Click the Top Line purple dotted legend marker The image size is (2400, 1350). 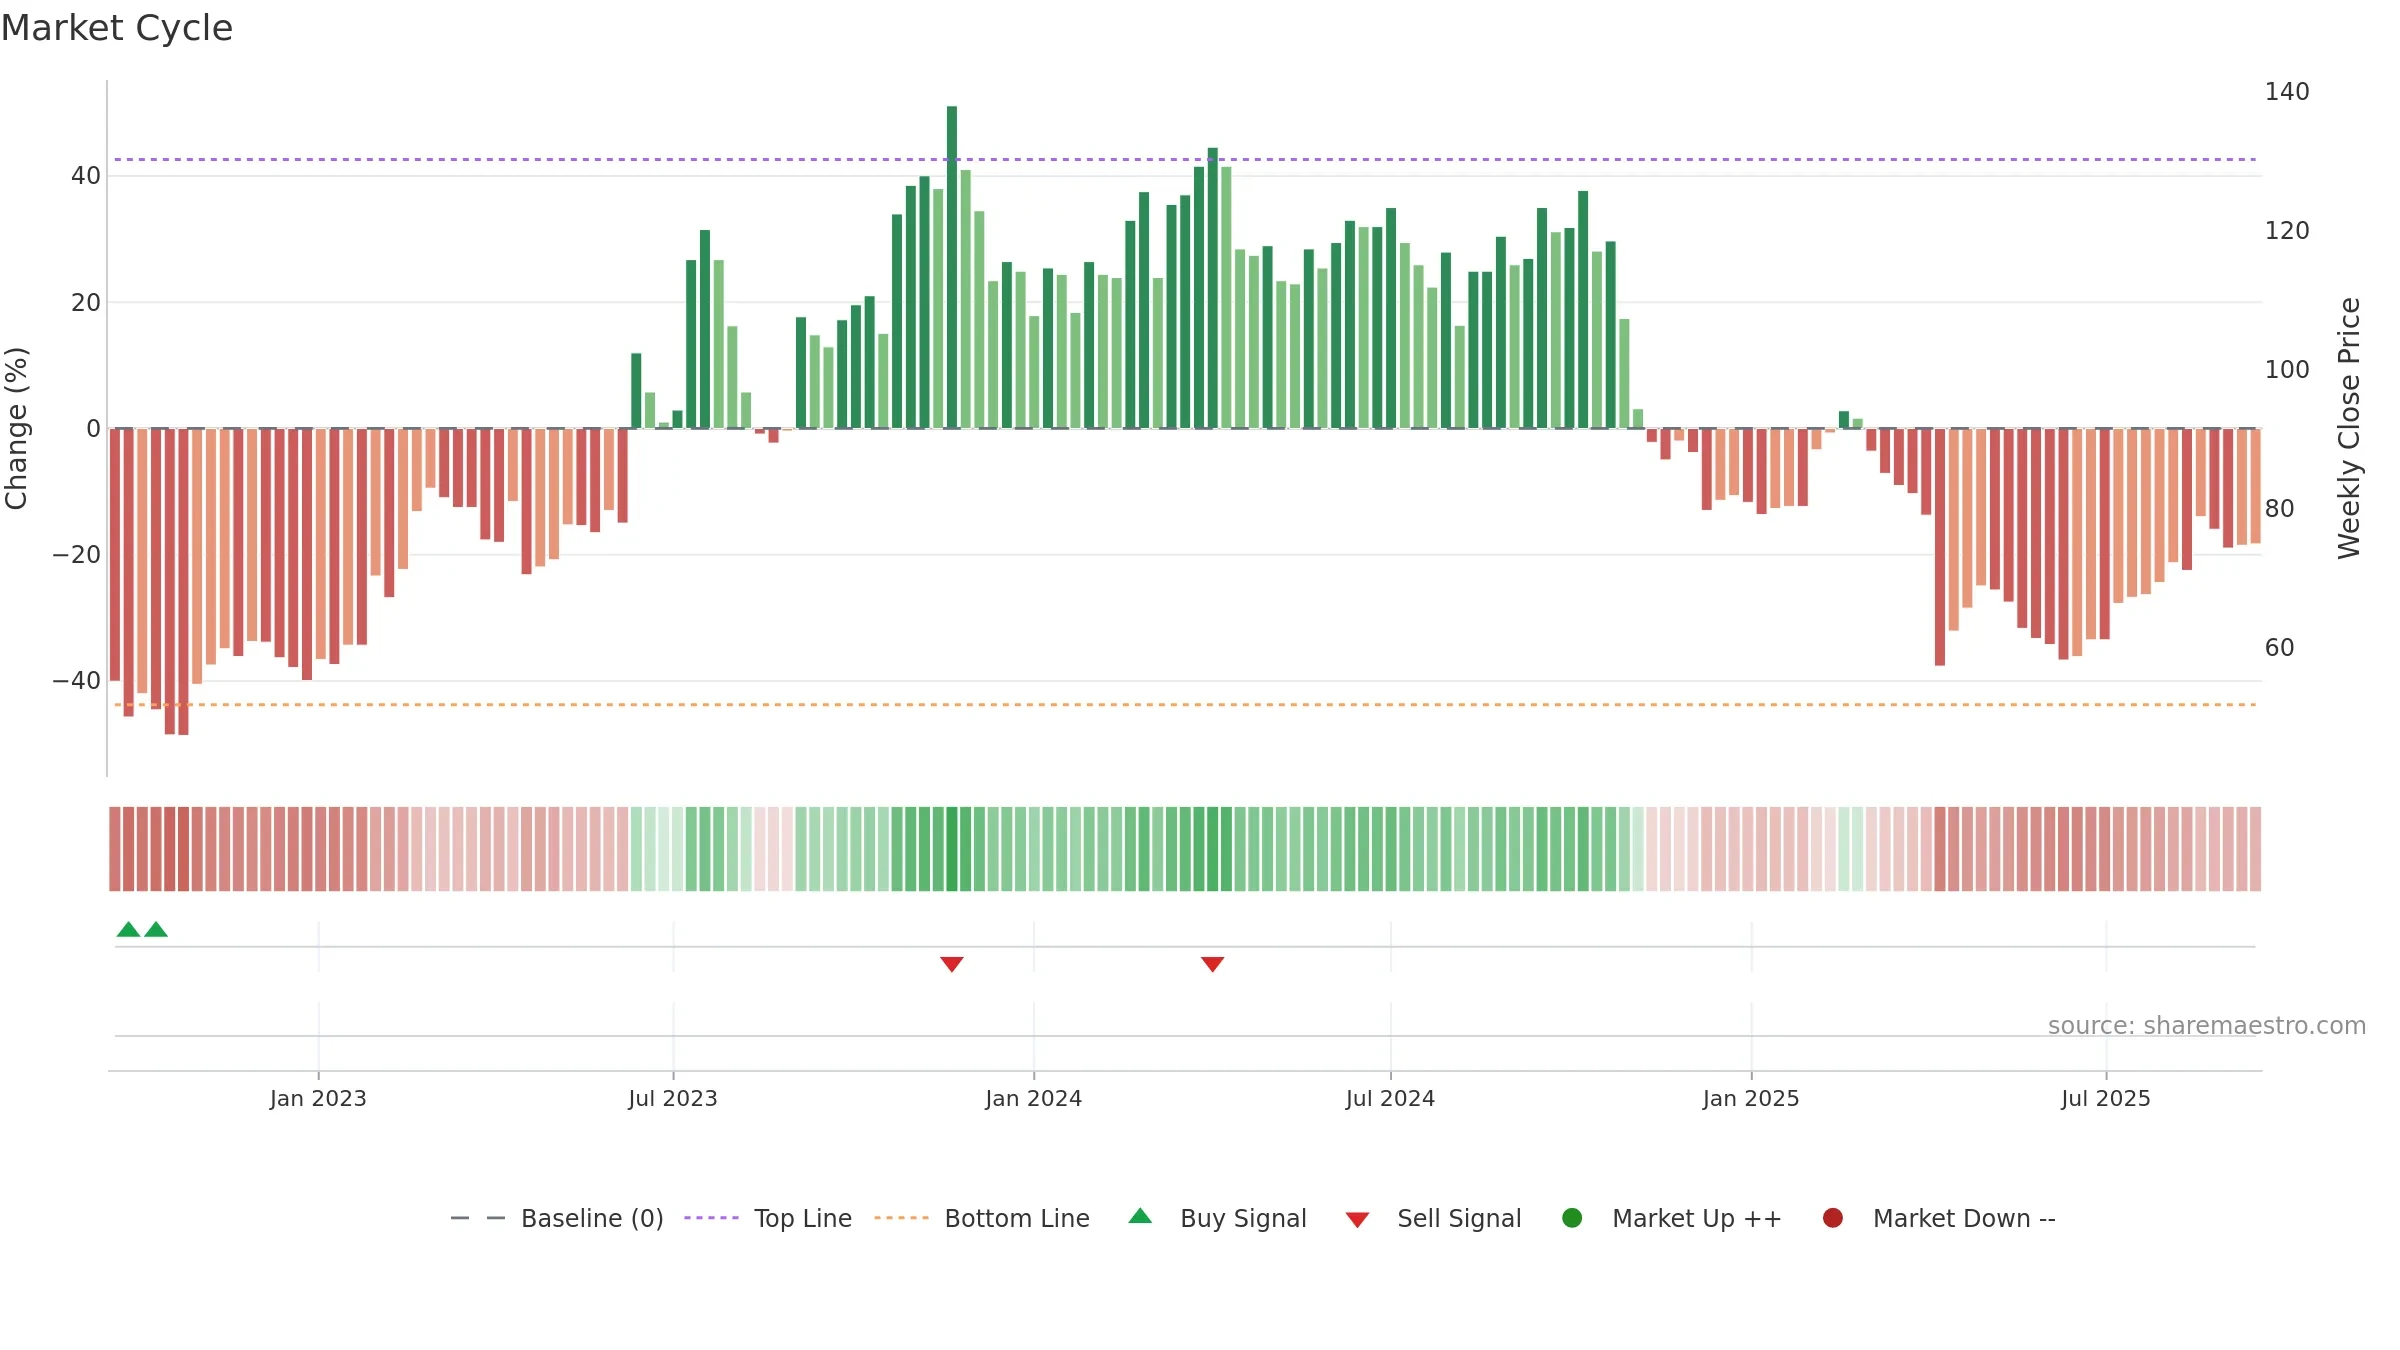coord(711,1218)
